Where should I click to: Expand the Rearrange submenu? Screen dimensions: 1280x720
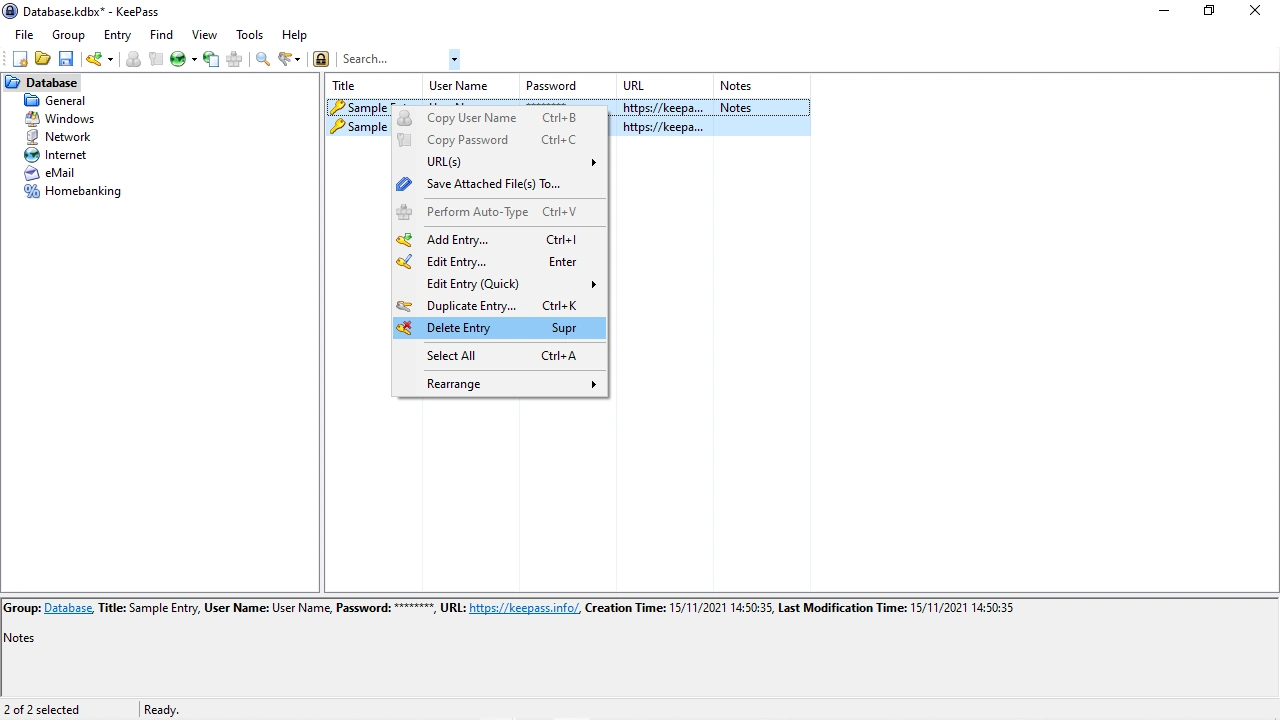pyautogui.click(x=499, y=384)
